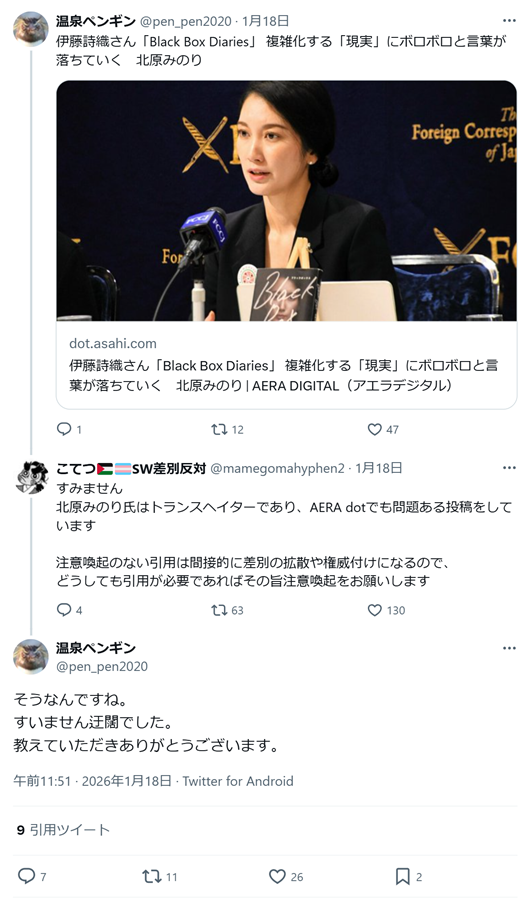530x902 pixels.
Task: Click the Twitter for Android source label
Action: [238, 781]
